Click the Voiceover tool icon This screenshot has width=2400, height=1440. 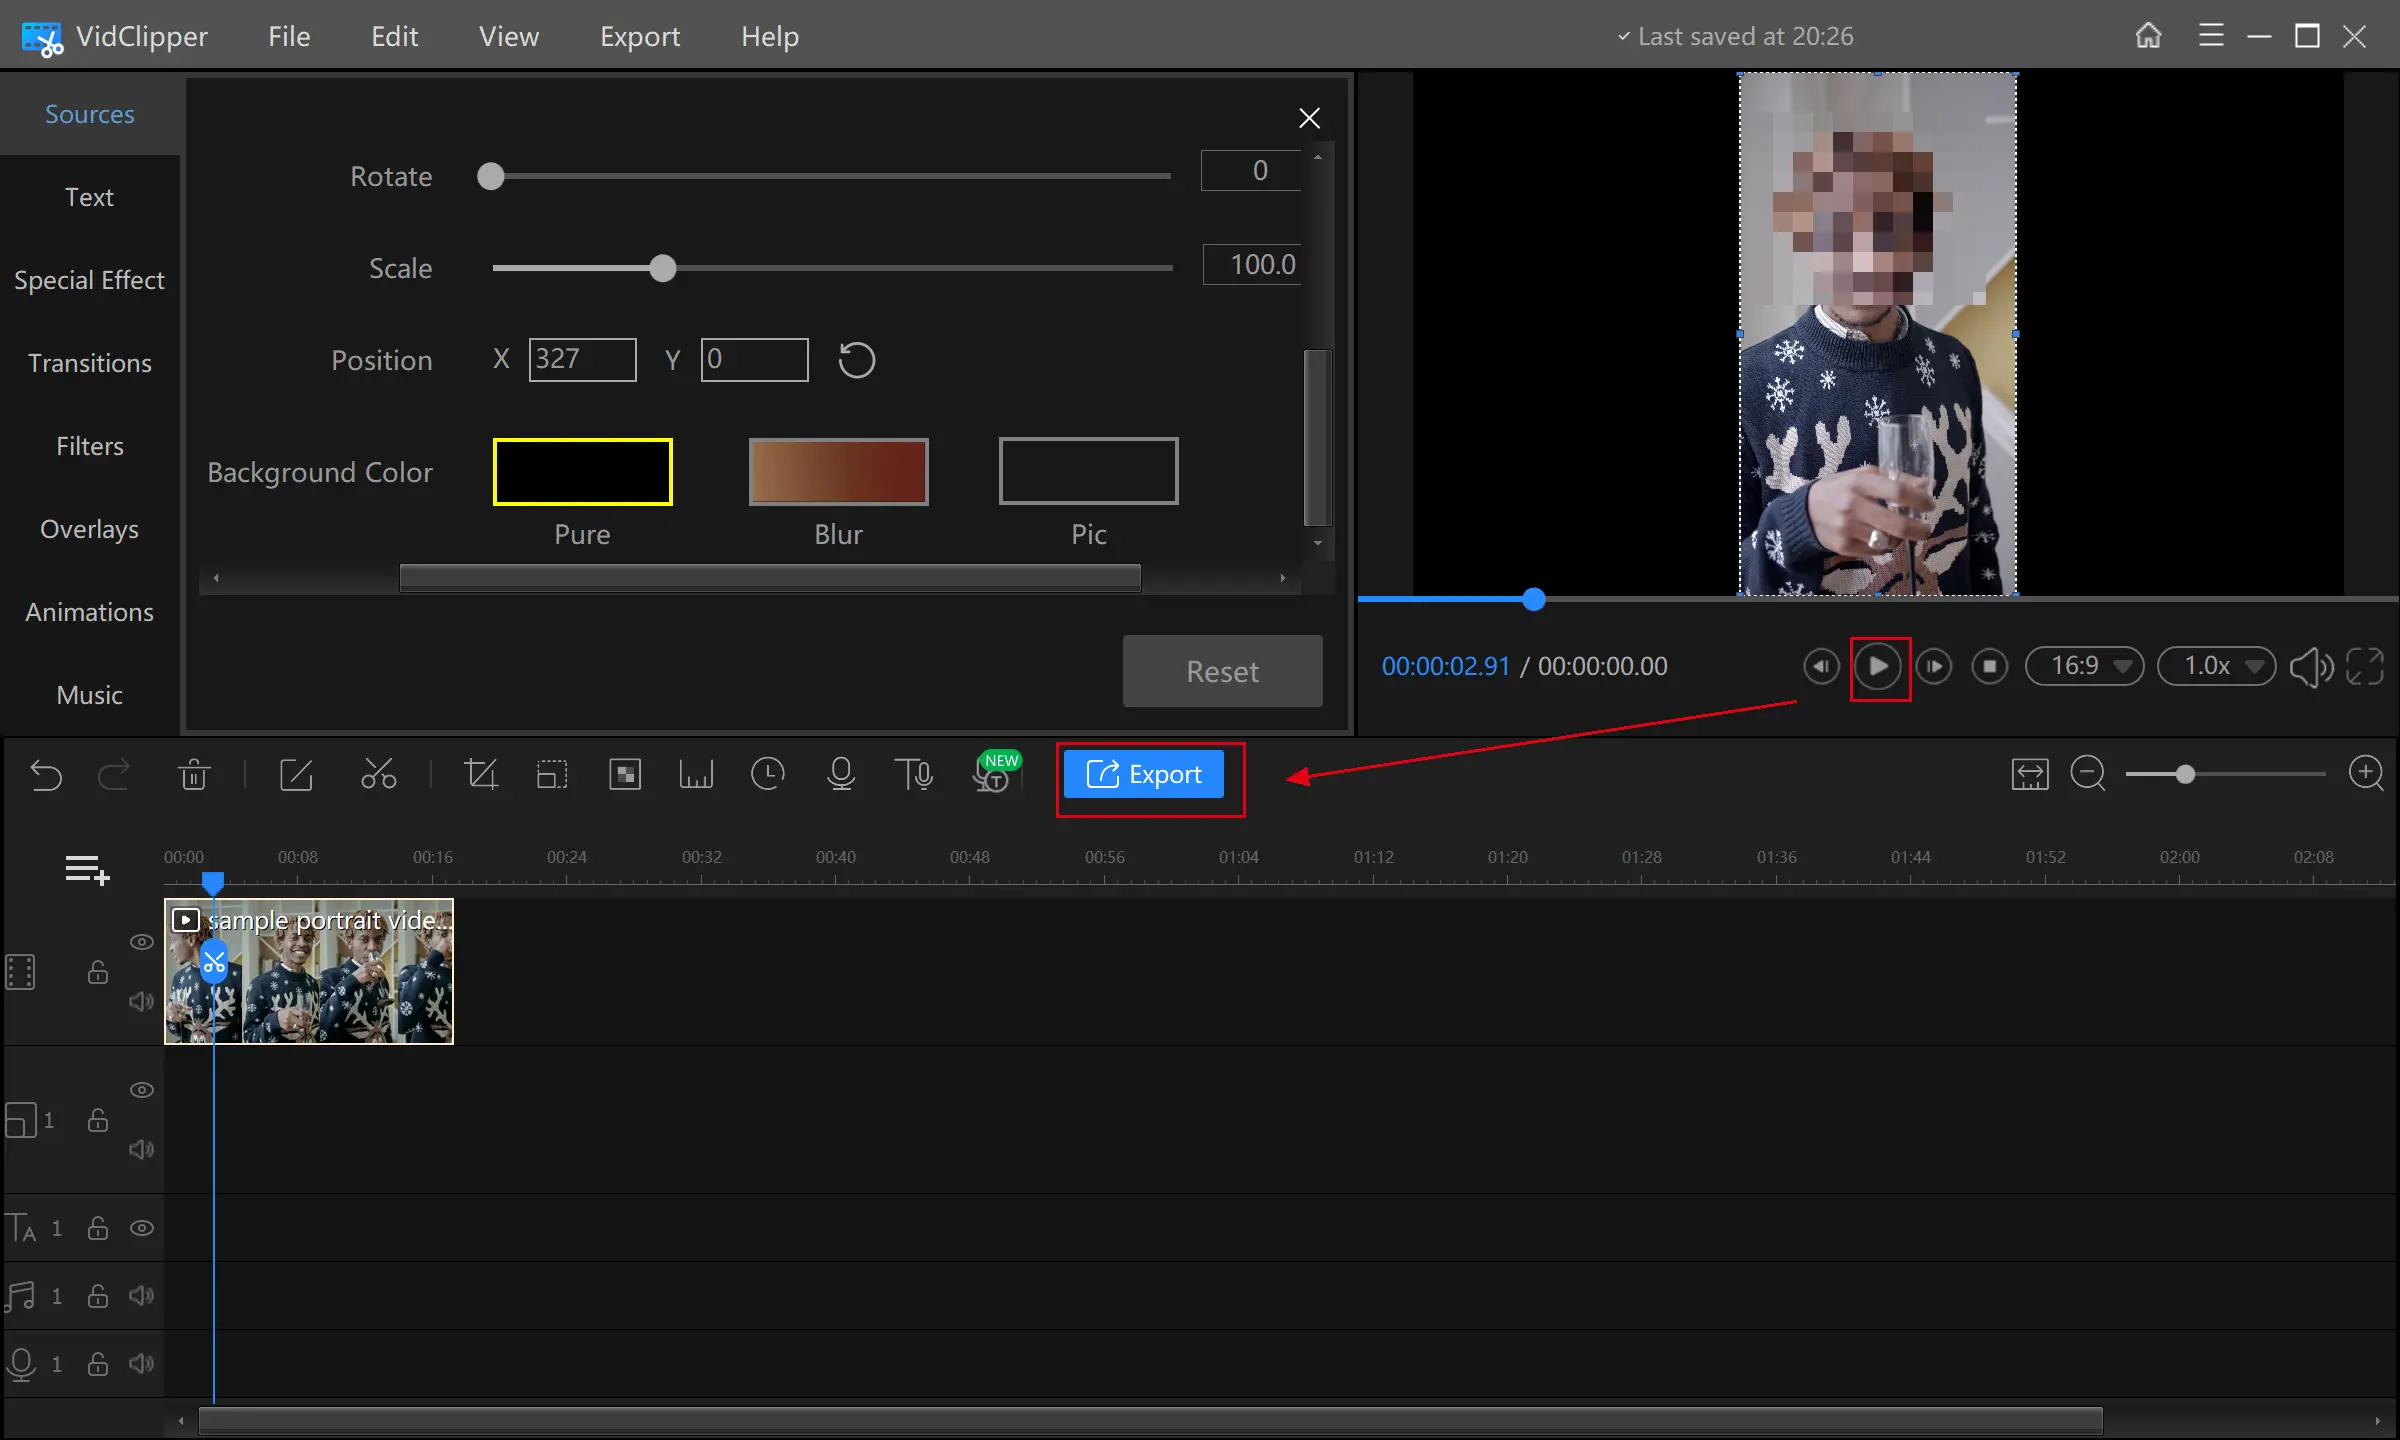click(840, 773)
